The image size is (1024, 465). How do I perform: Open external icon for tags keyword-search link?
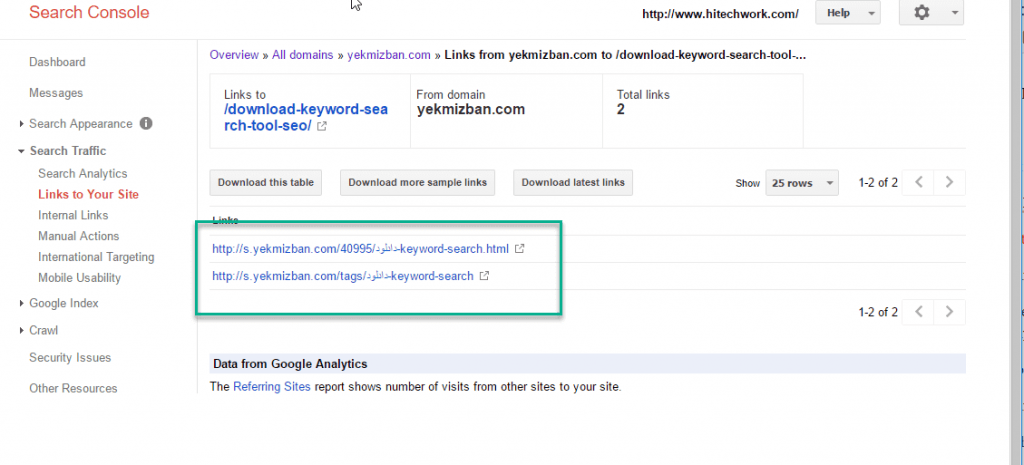484,276
